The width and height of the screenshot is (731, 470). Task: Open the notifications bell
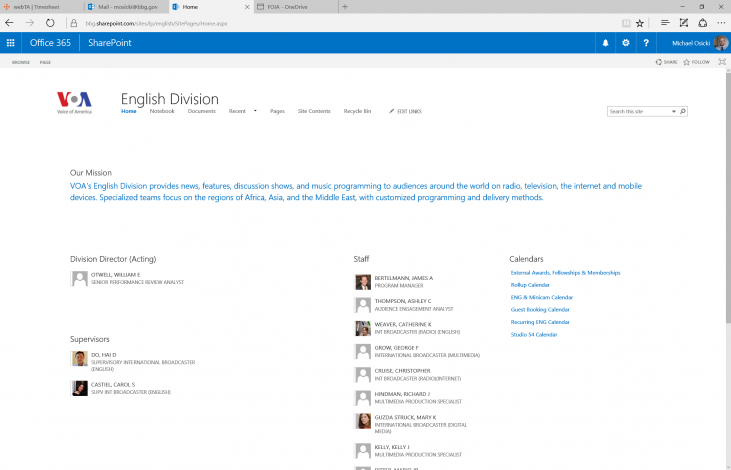click(605, 43)
